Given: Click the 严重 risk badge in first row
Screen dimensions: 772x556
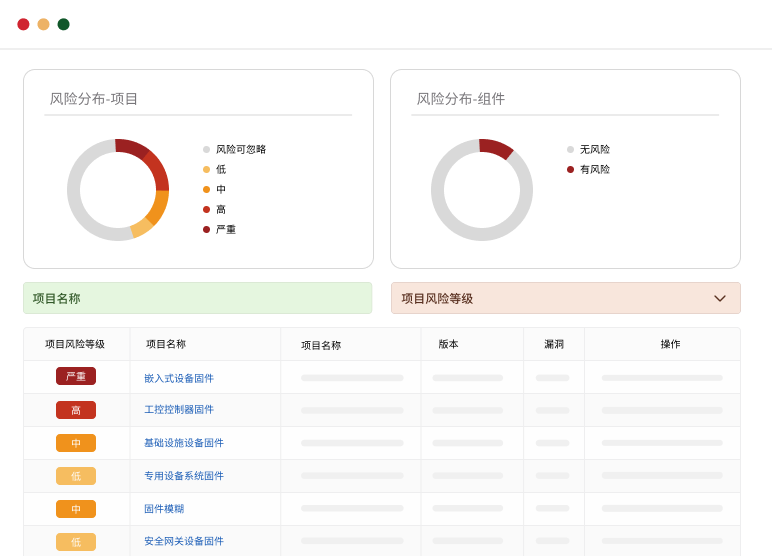Looking at the screenshot, I should (76, 376).
